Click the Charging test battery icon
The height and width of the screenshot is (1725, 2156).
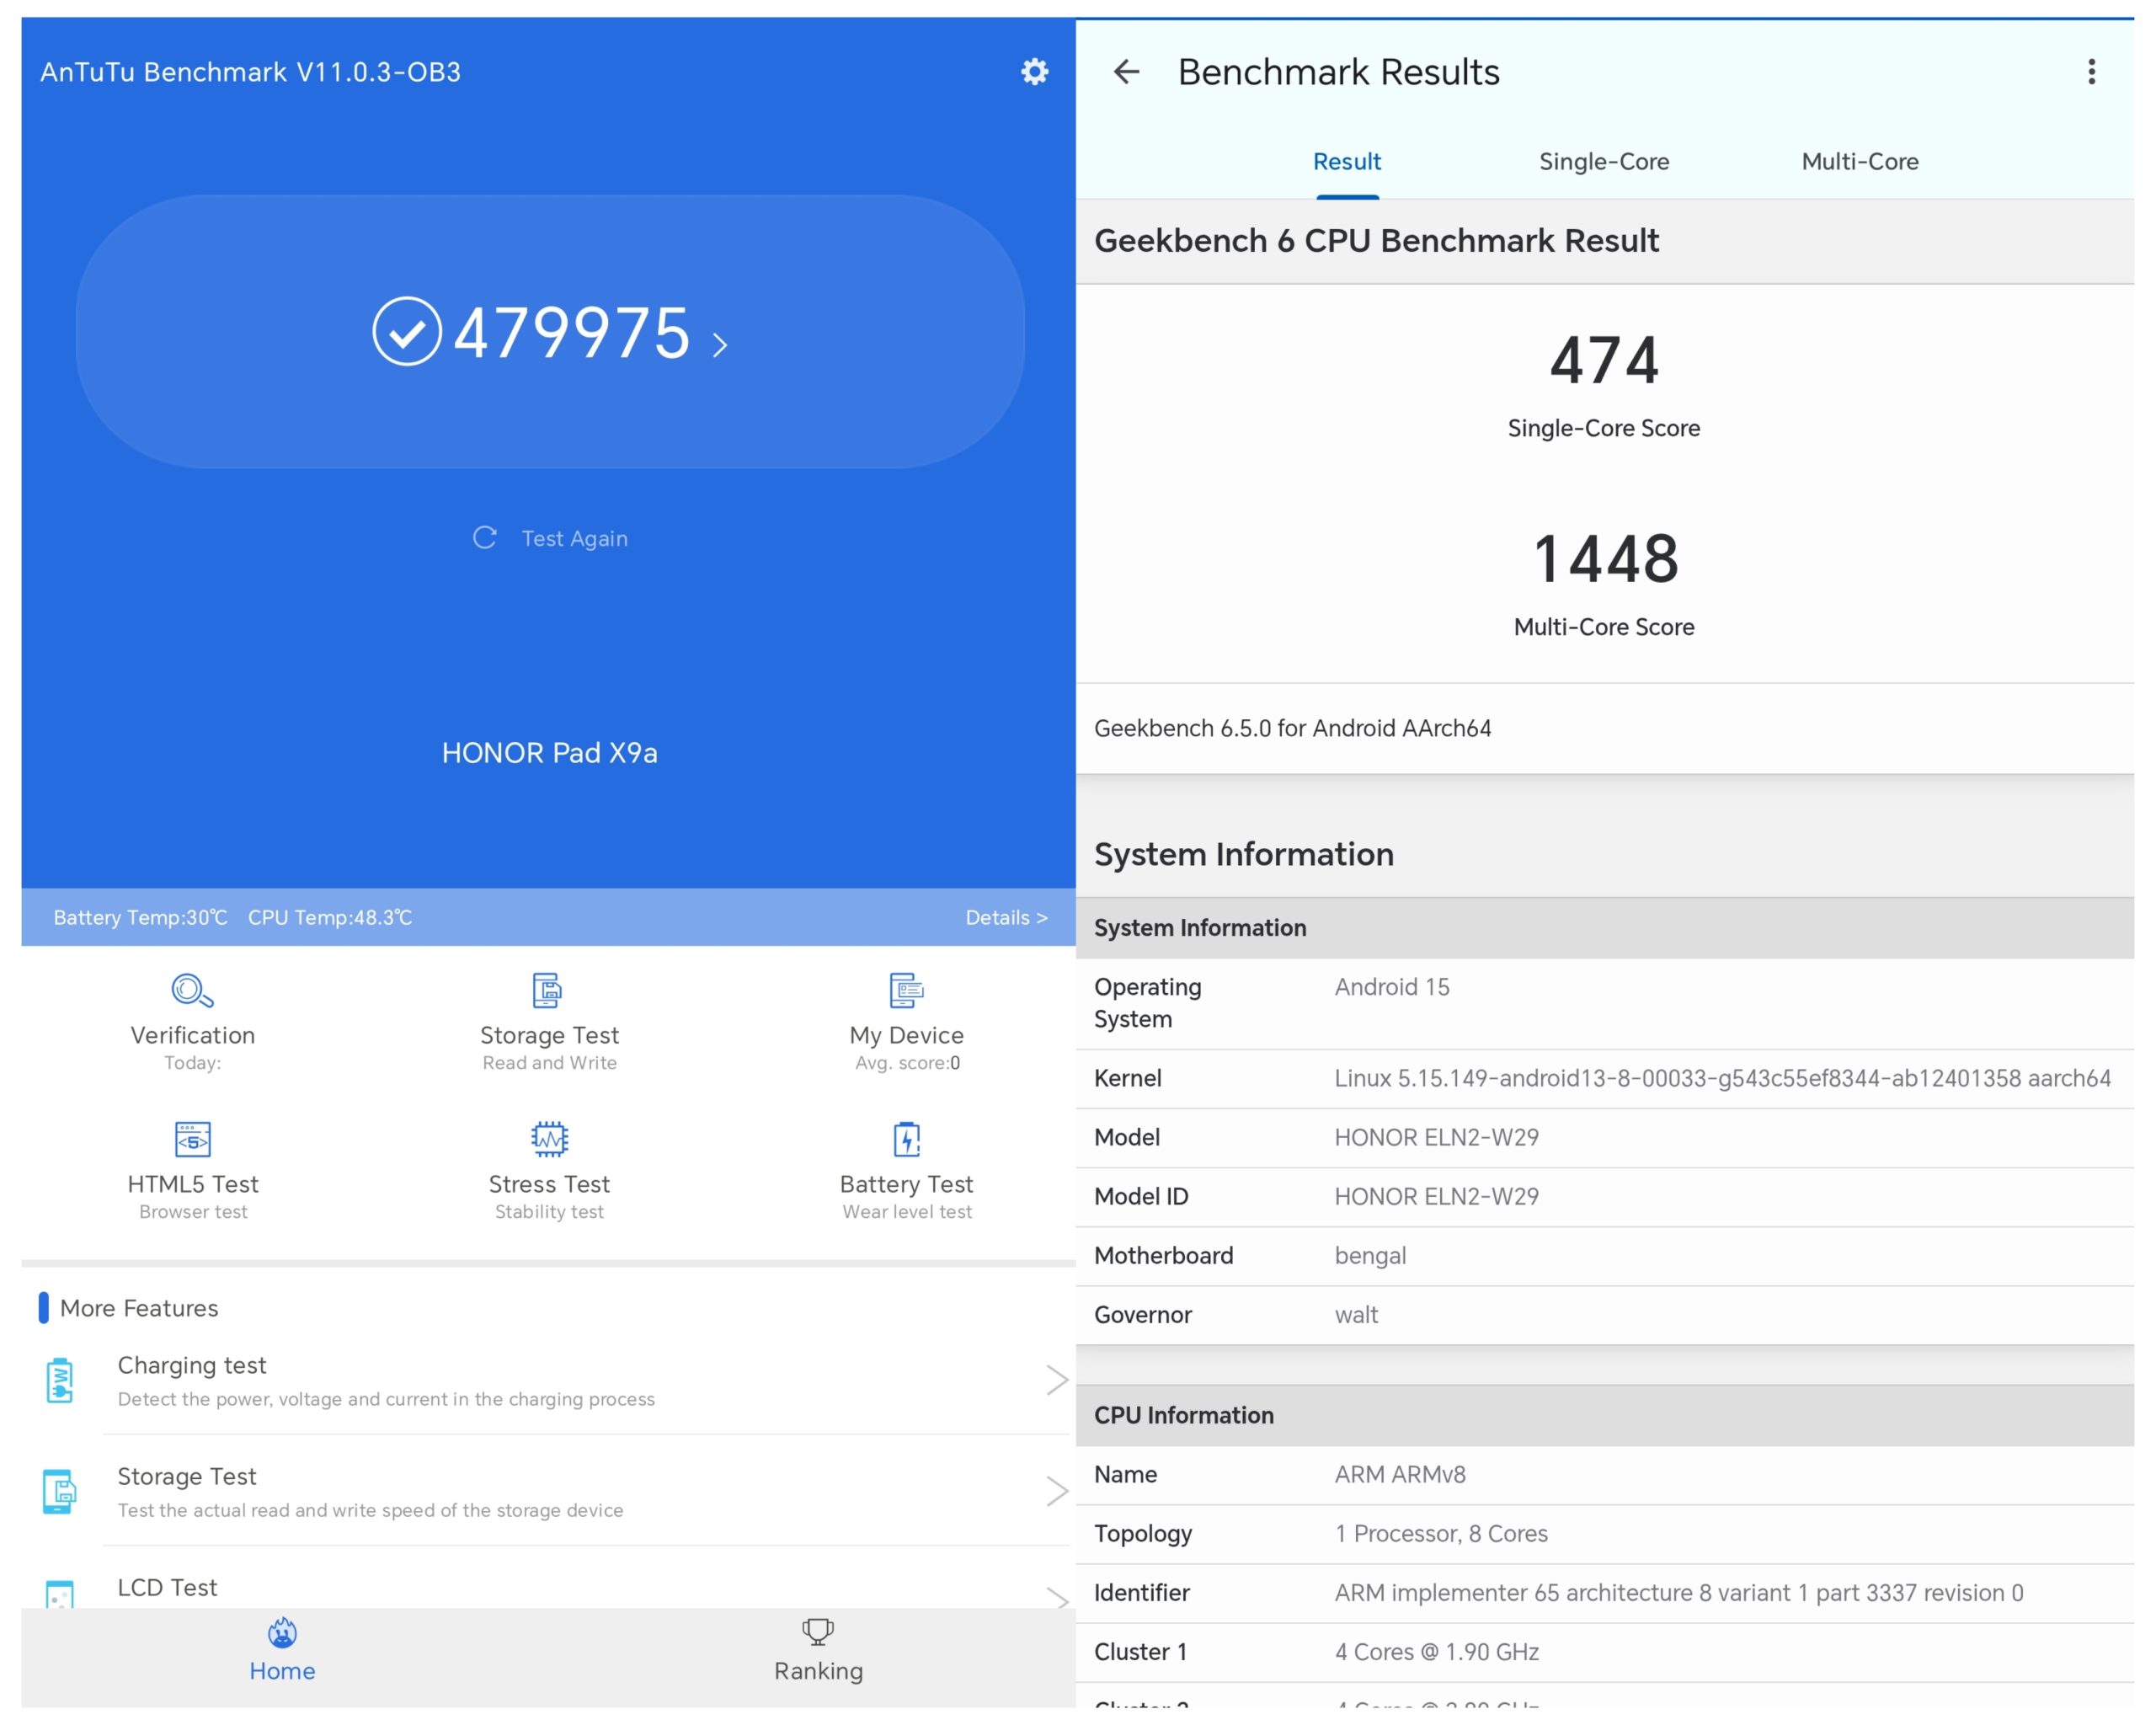click(60, 1381)
